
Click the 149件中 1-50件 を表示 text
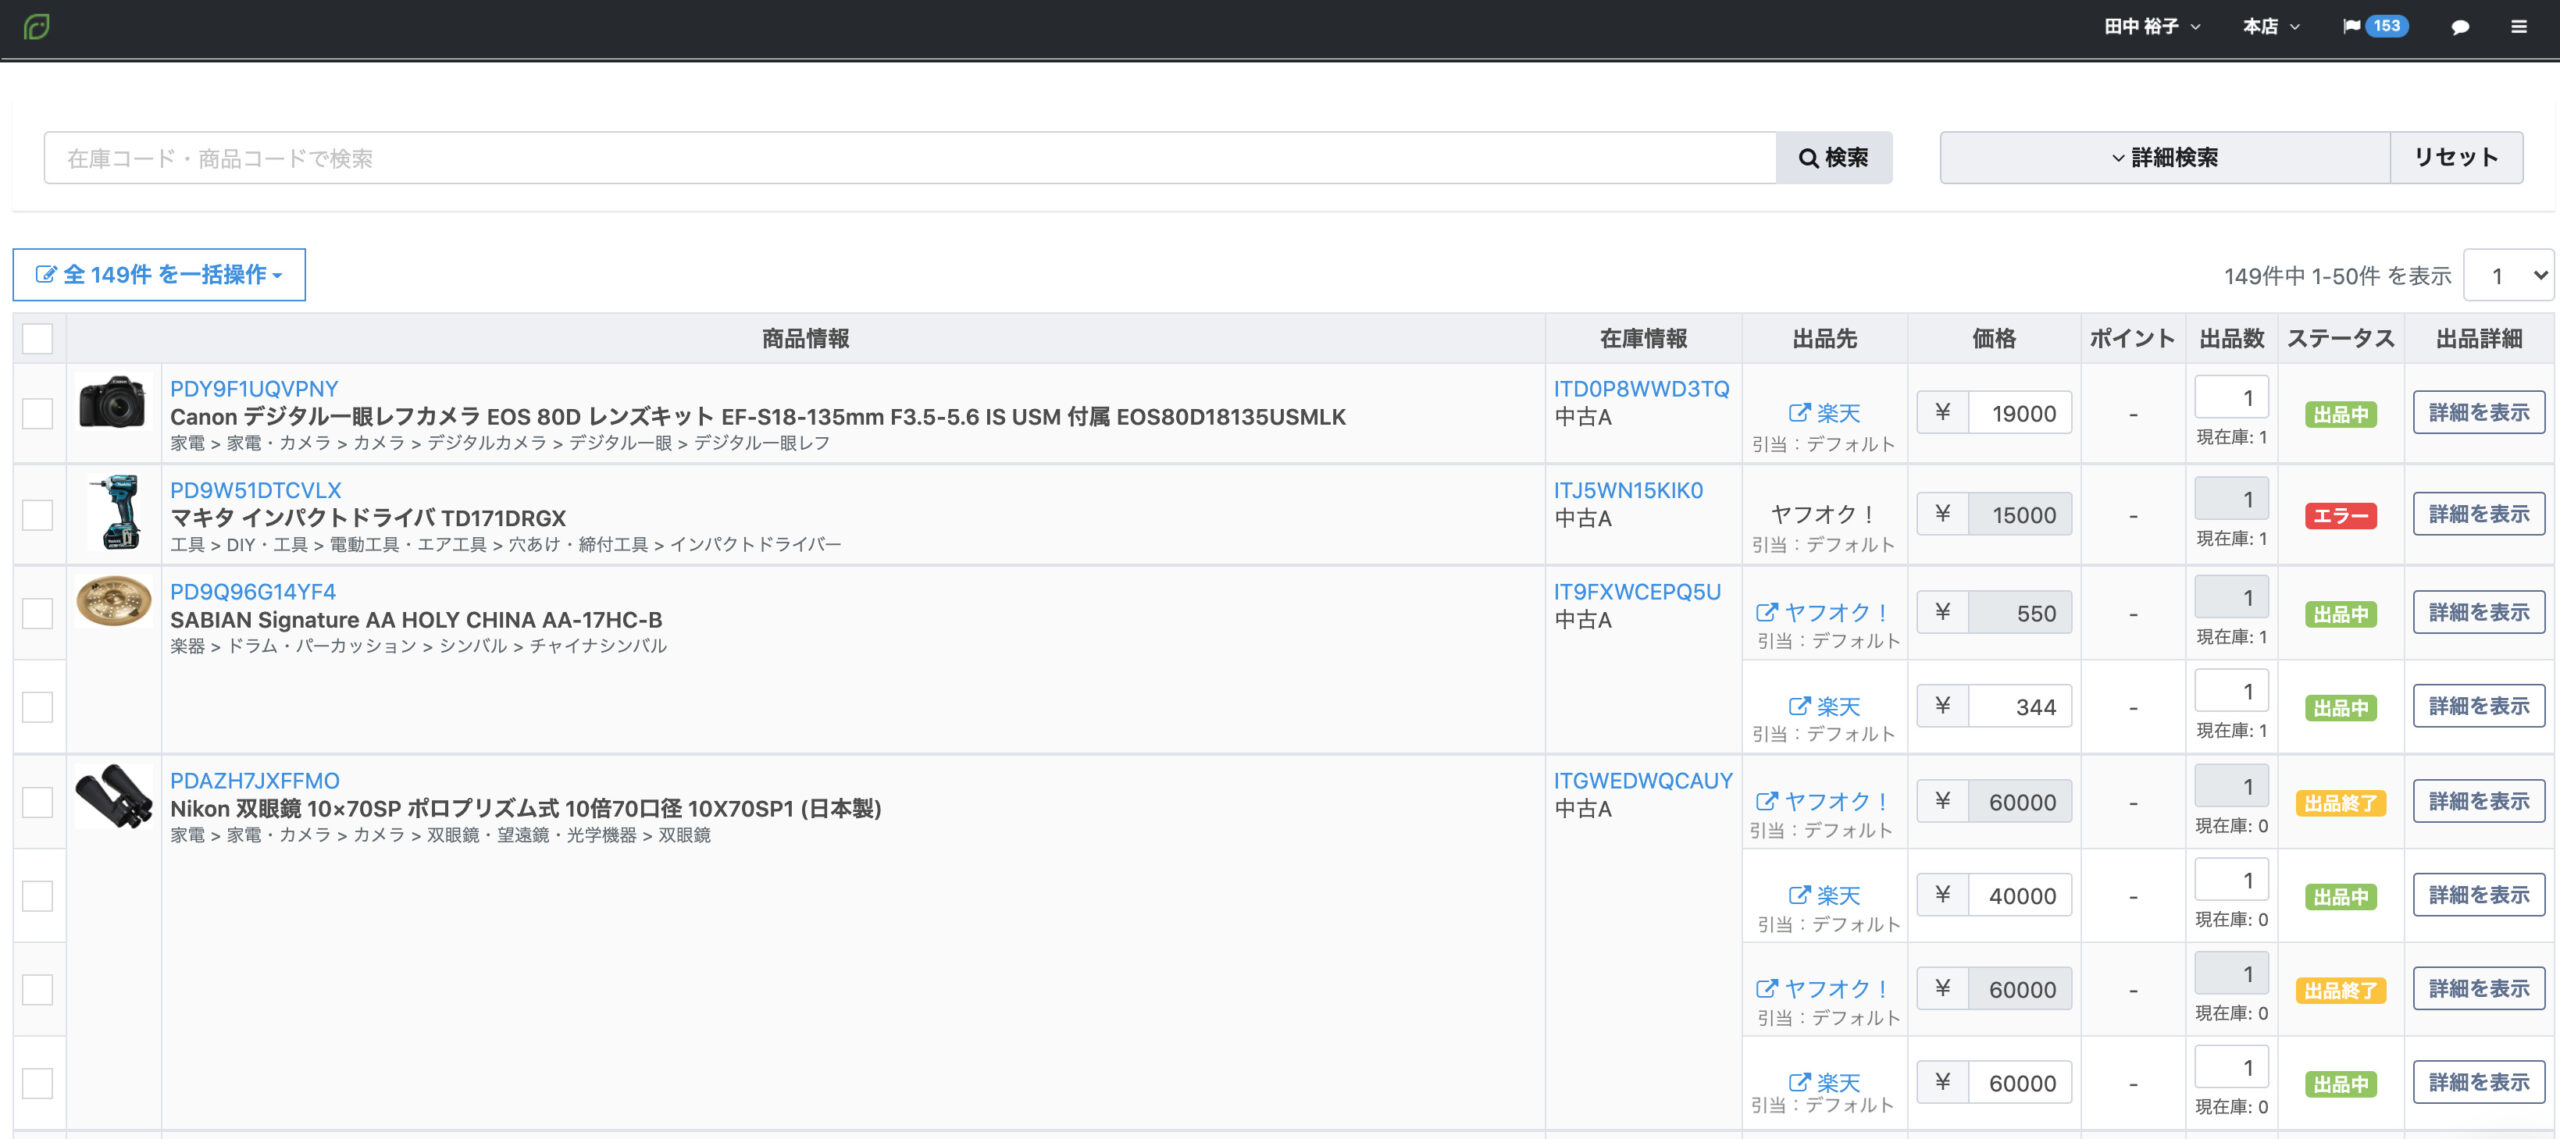[x=2337, y=276]
